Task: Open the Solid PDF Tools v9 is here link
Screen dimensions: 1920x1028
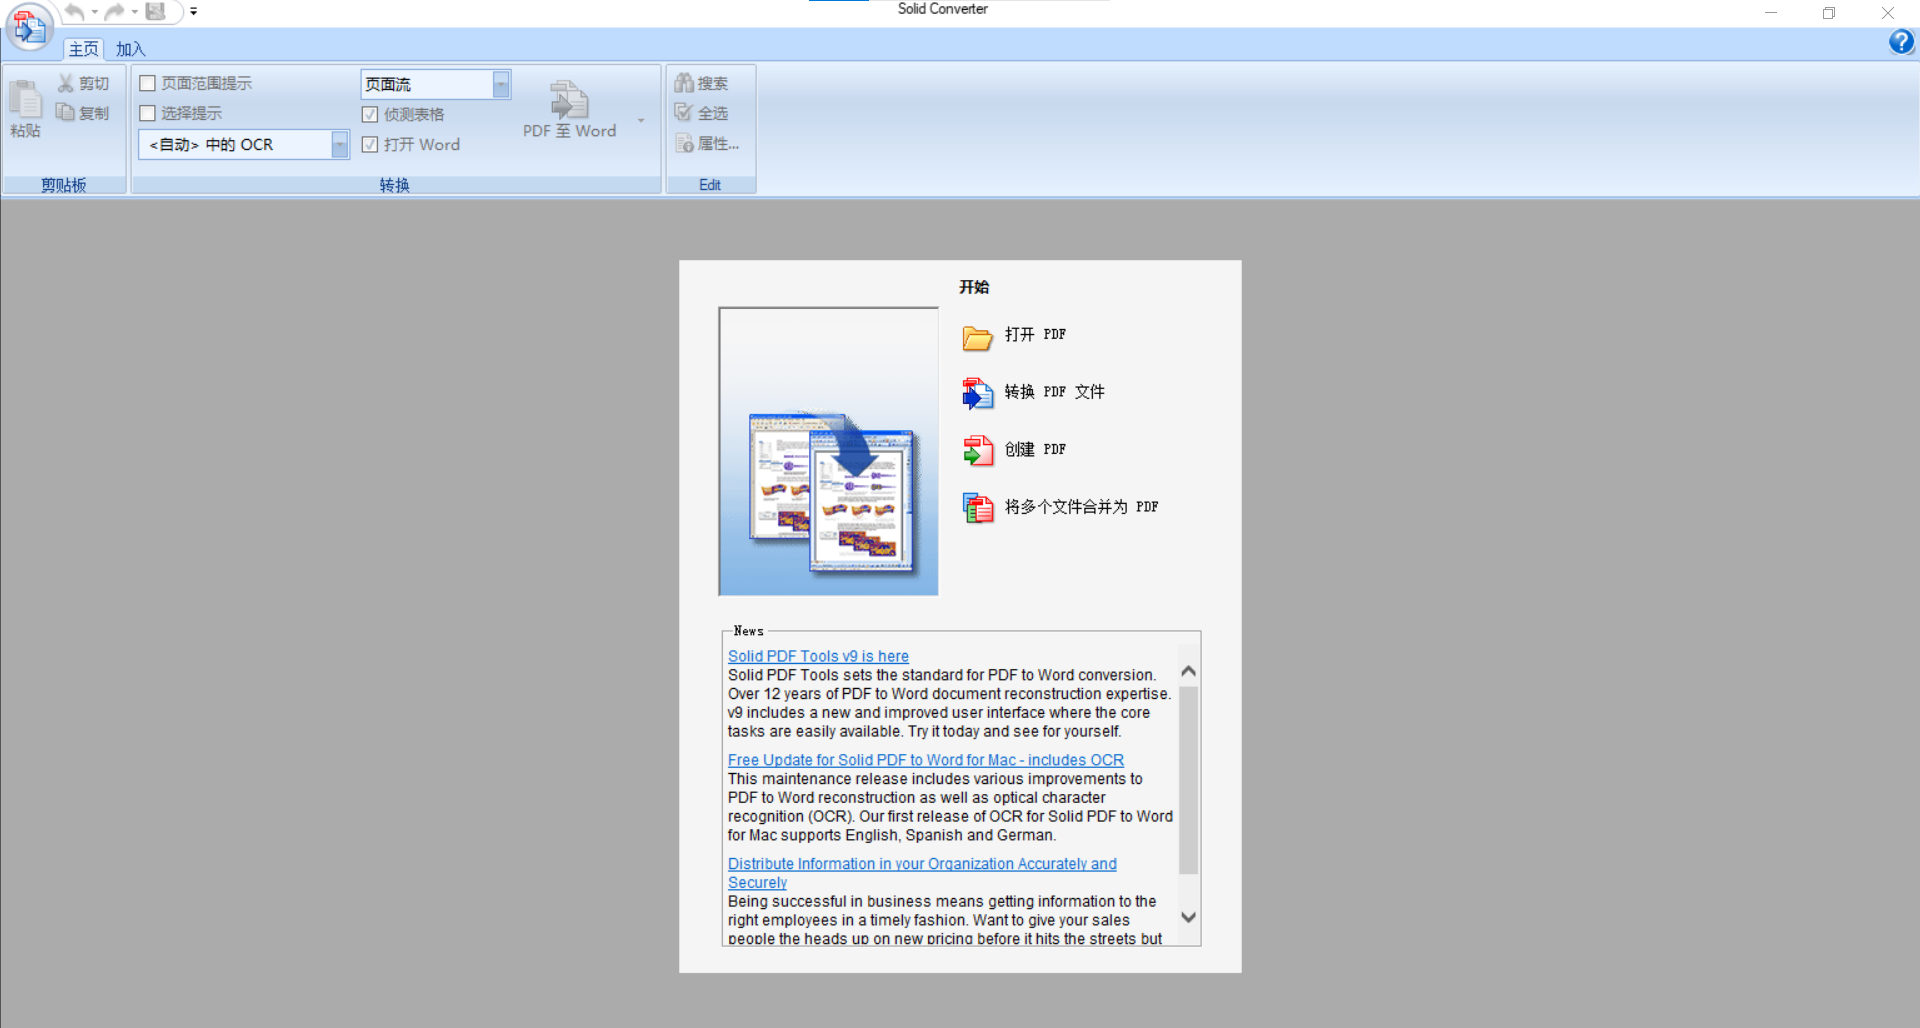Action: (x=818, y=656)
